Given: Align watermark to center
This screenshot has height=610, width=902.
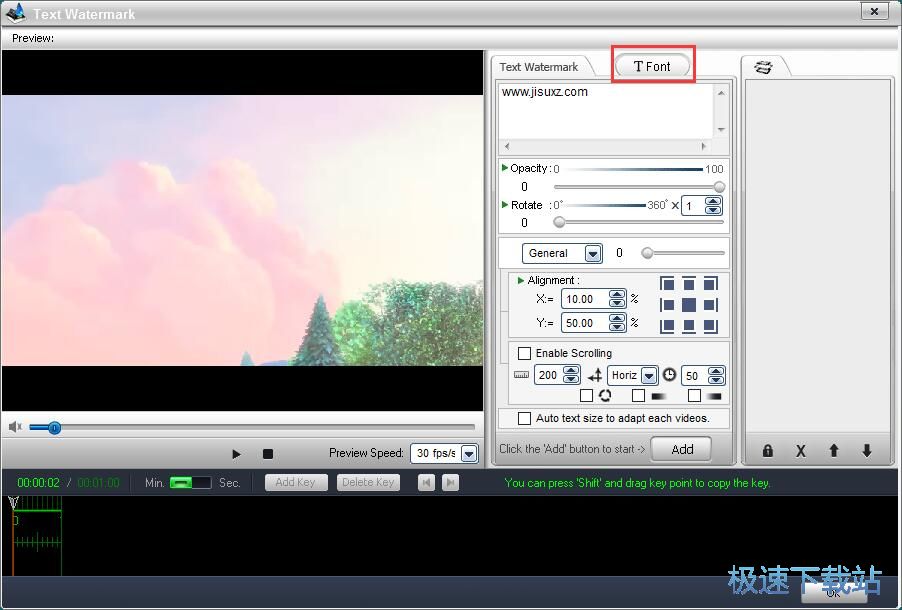Looking at the screenshot, I should (x=689, y=305).
